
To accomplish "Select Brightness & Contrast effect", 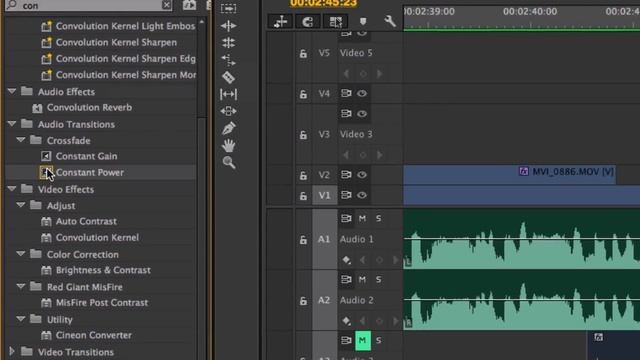I will pos(103,270).
